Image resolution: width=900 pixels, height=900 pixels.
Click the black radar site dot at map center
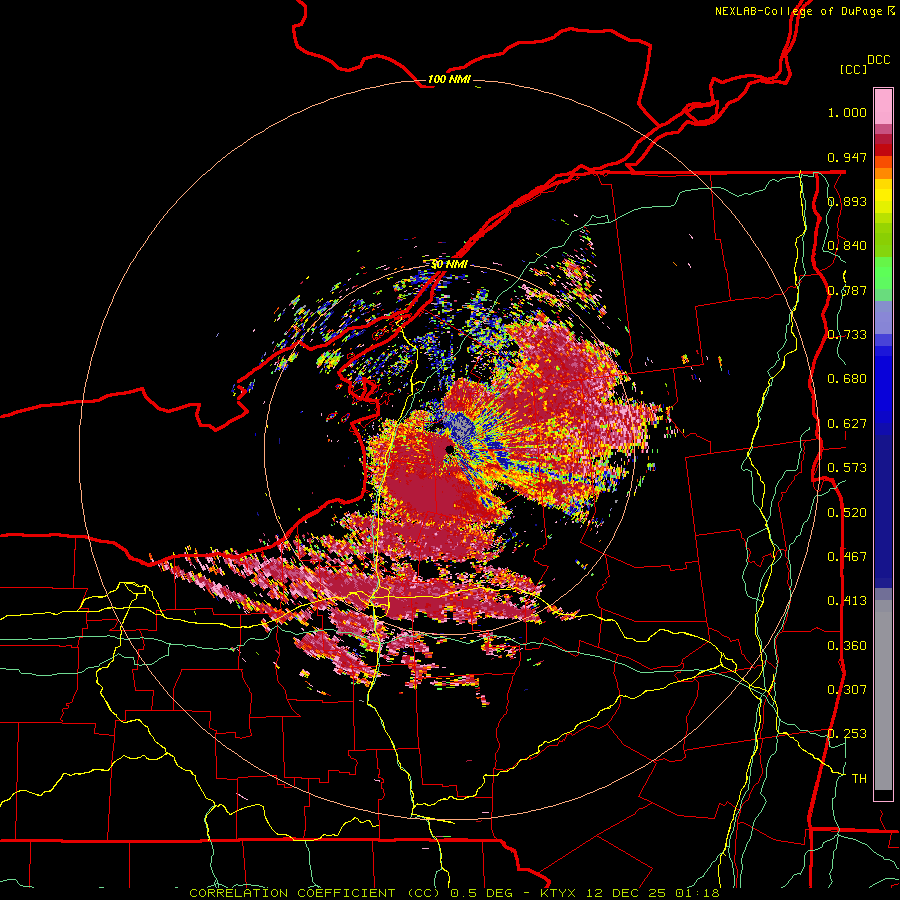[449, 449]
